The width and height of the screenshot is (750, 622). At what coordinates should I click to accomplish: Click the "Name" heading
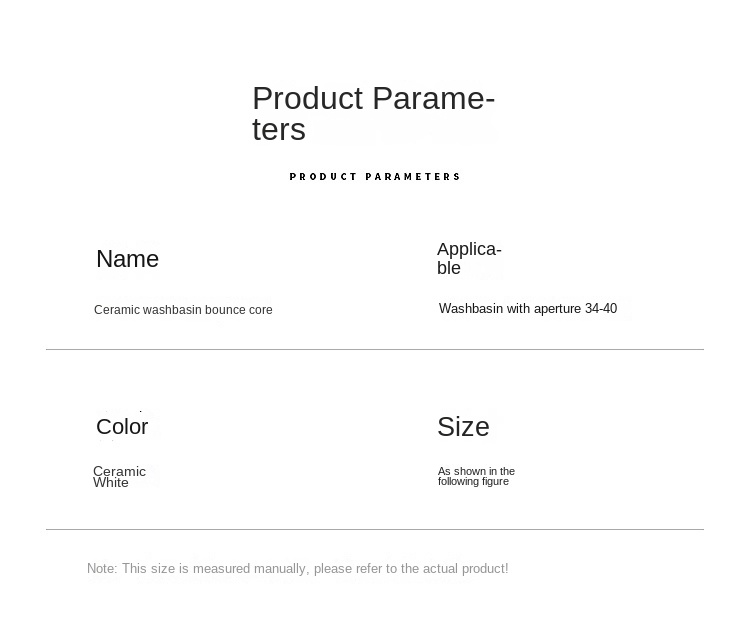(127, 259)
